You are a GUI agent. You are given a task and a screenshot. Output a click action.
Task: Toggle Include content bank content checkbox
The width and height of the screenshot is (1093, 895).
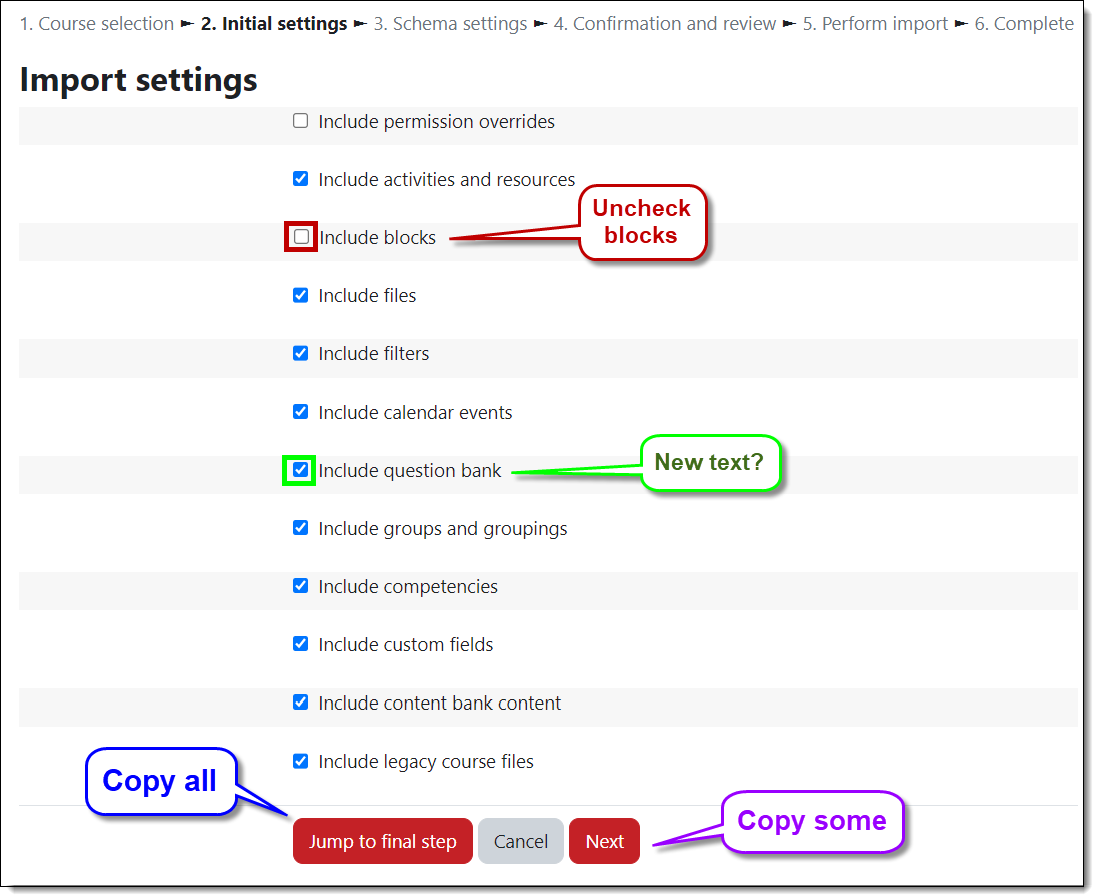point(300,703)
